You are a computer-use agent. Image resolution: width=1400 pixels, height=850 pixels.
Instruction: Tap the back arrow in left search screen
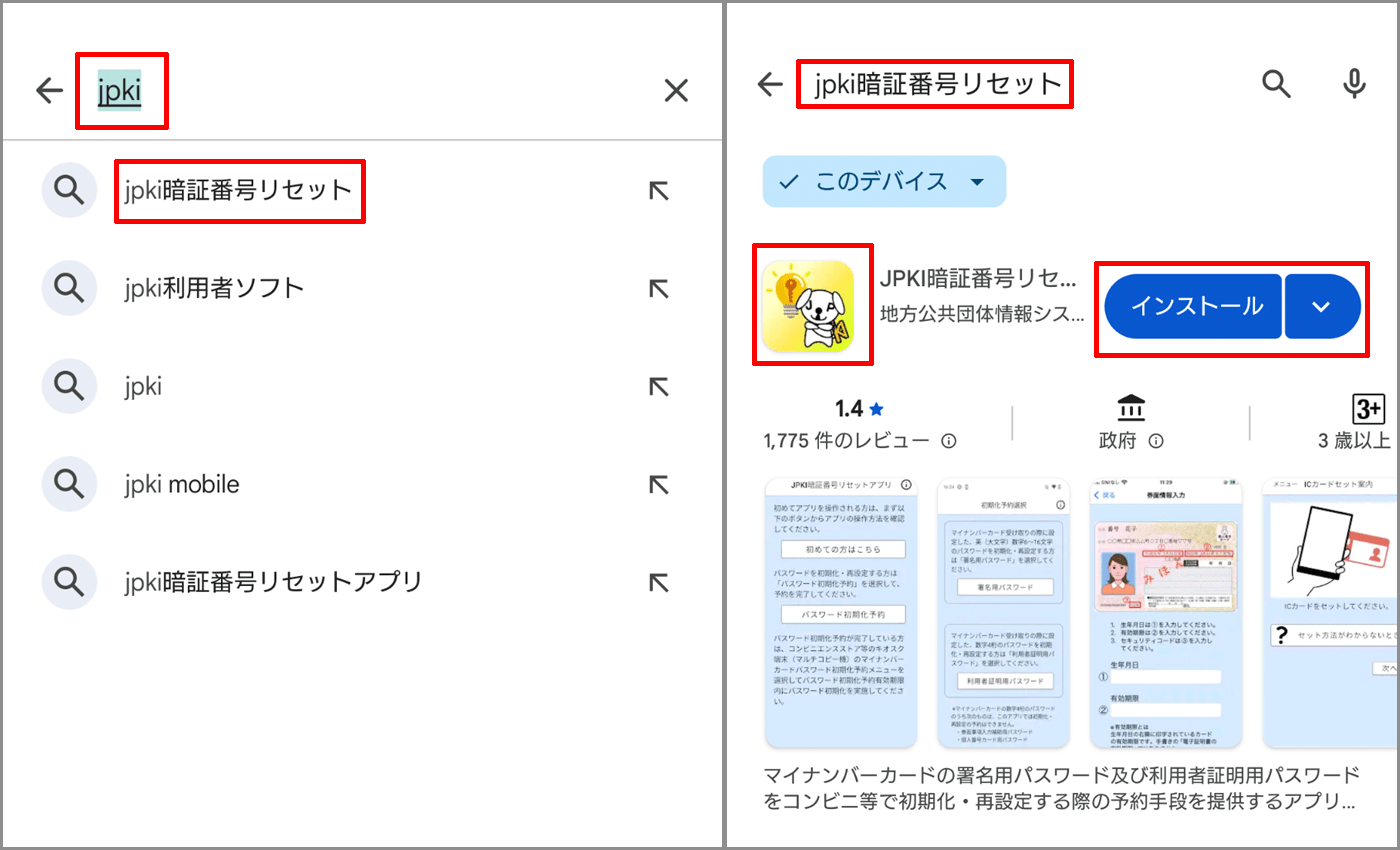[x=49, y=91]
